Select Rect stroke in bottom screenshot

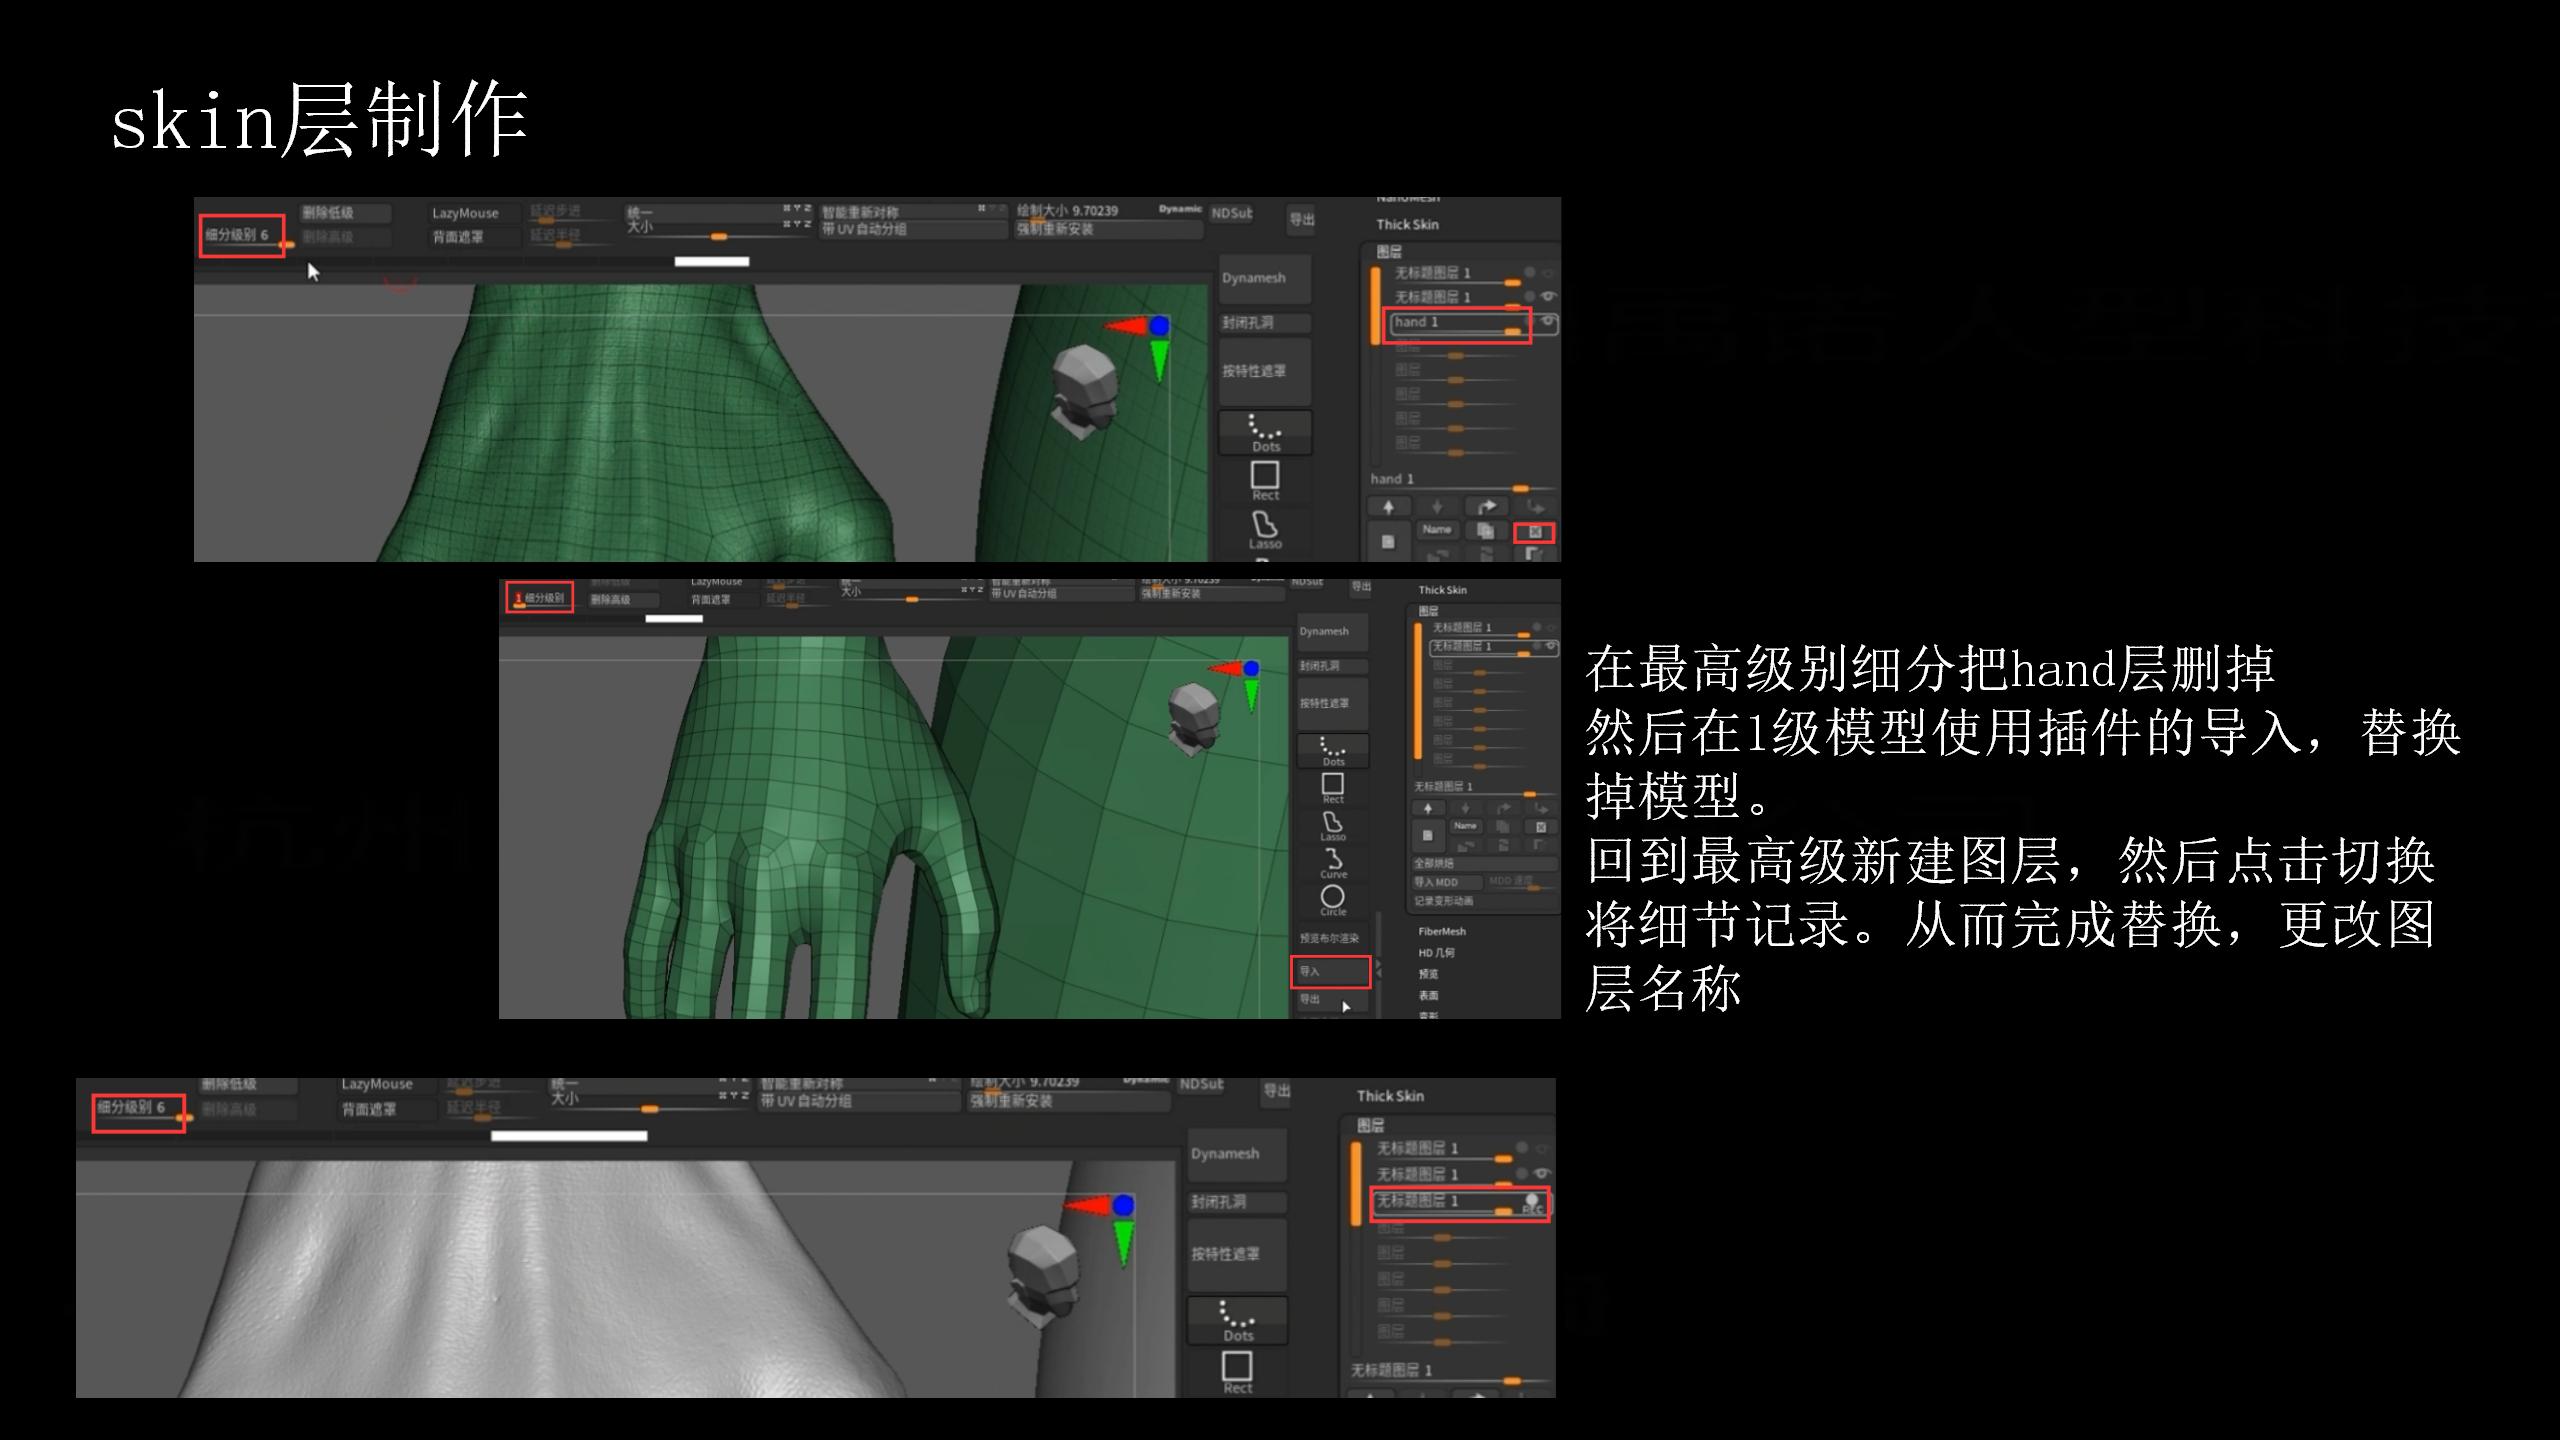[1238, 1372]
